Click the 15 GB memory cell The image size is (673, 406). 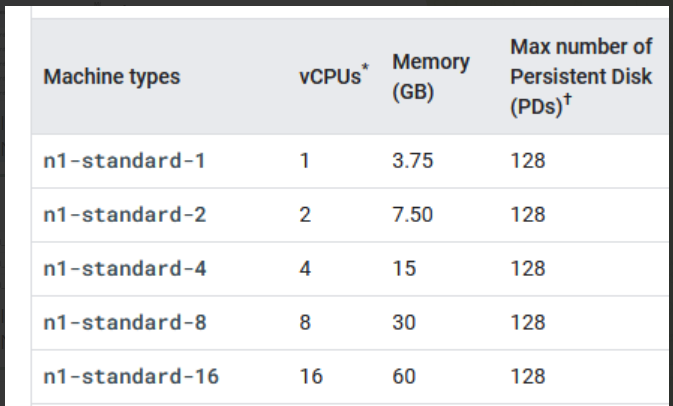click(404, 268)
